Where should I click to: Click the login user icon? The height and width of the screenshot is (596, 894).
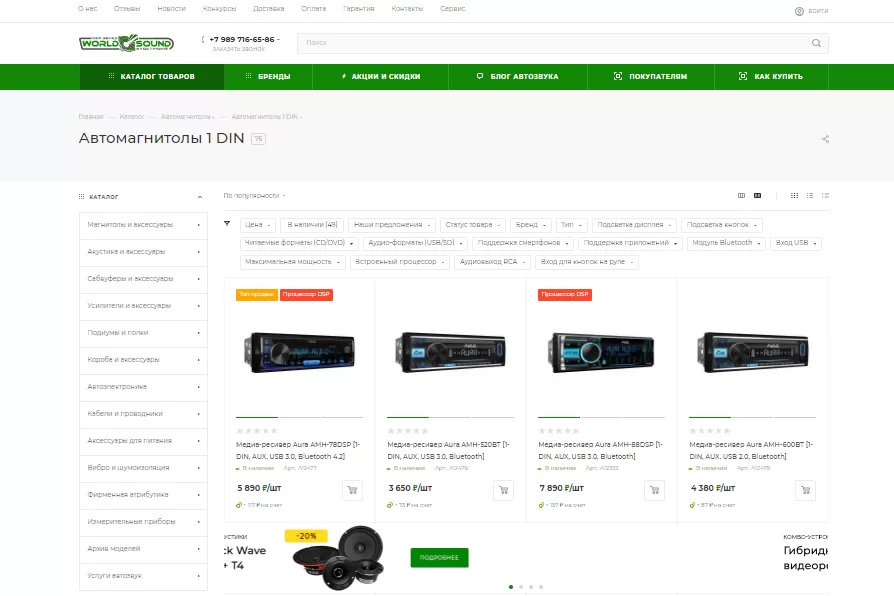click(799, 11)
